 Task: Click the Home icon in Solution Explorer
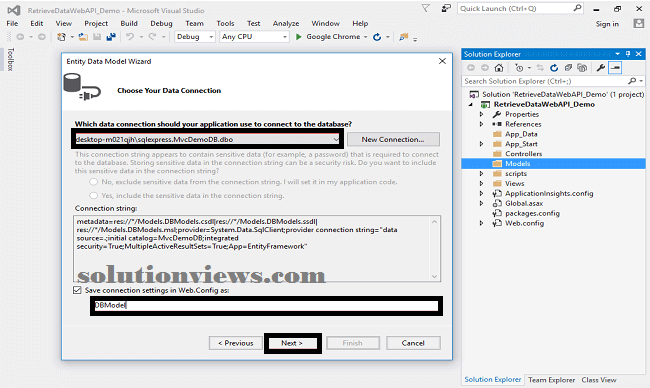point(499,68)
